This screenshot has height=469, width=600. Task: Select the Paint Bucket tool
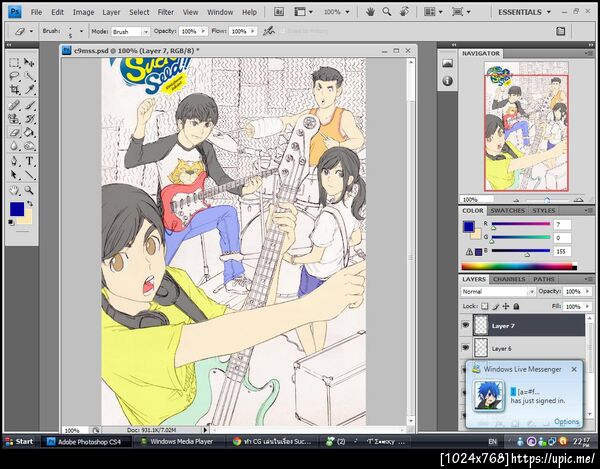click(29, 133)
